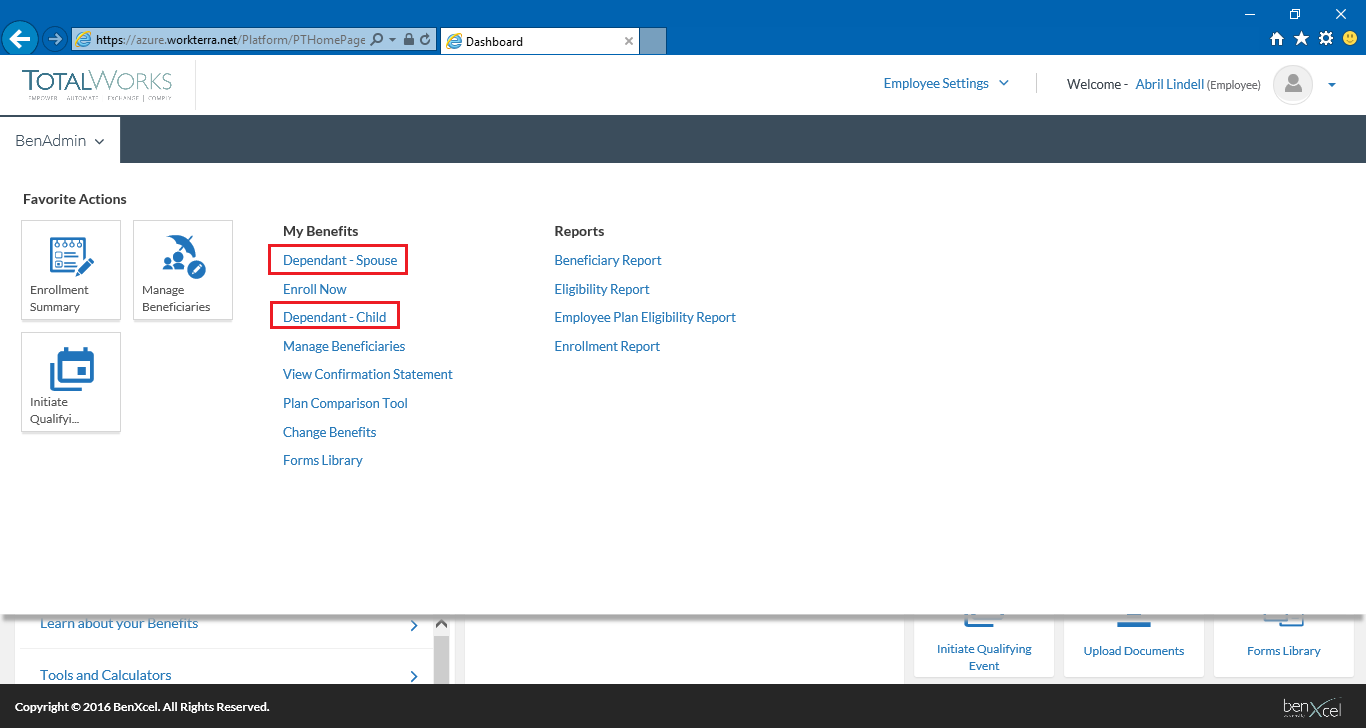The height and width of the screenshot is (728, 1366).
Task: Open the Employee Settings dropdown
Action: pyautogui.click(x=946, y=84)
